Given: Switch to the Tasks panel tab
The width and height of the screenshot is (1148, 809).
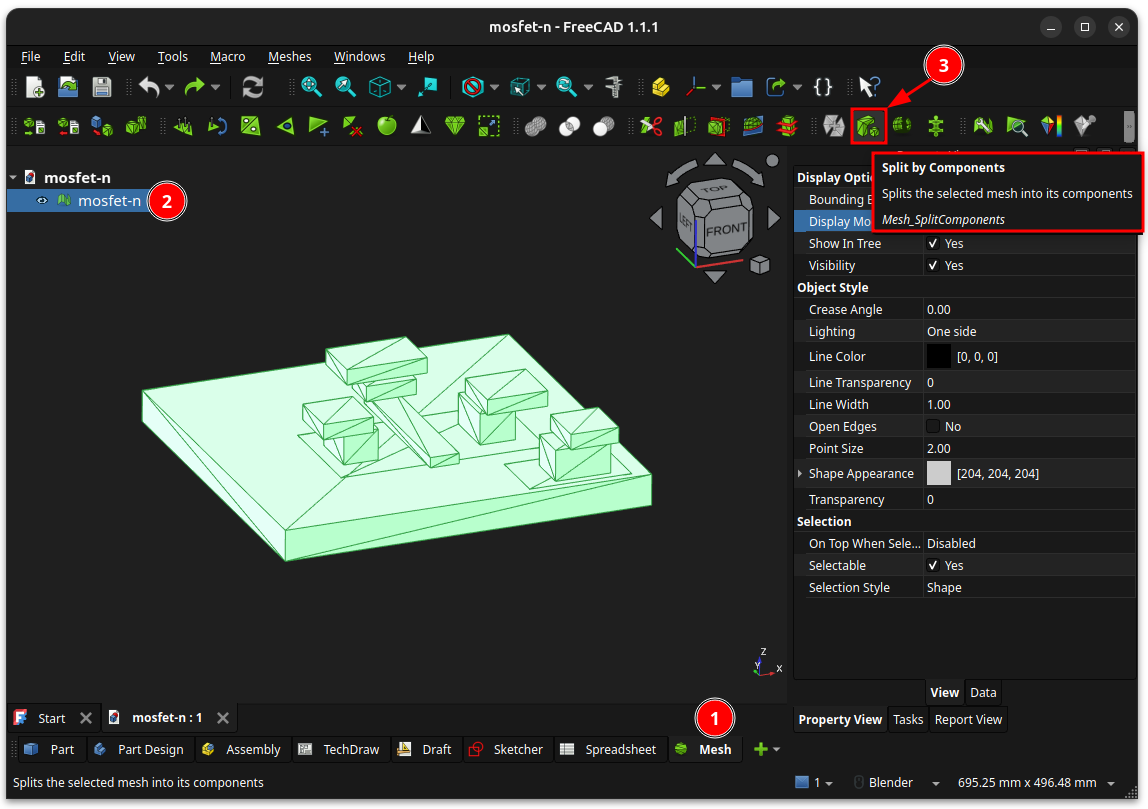Looking at the screenshot, I should tap(908, 720).
